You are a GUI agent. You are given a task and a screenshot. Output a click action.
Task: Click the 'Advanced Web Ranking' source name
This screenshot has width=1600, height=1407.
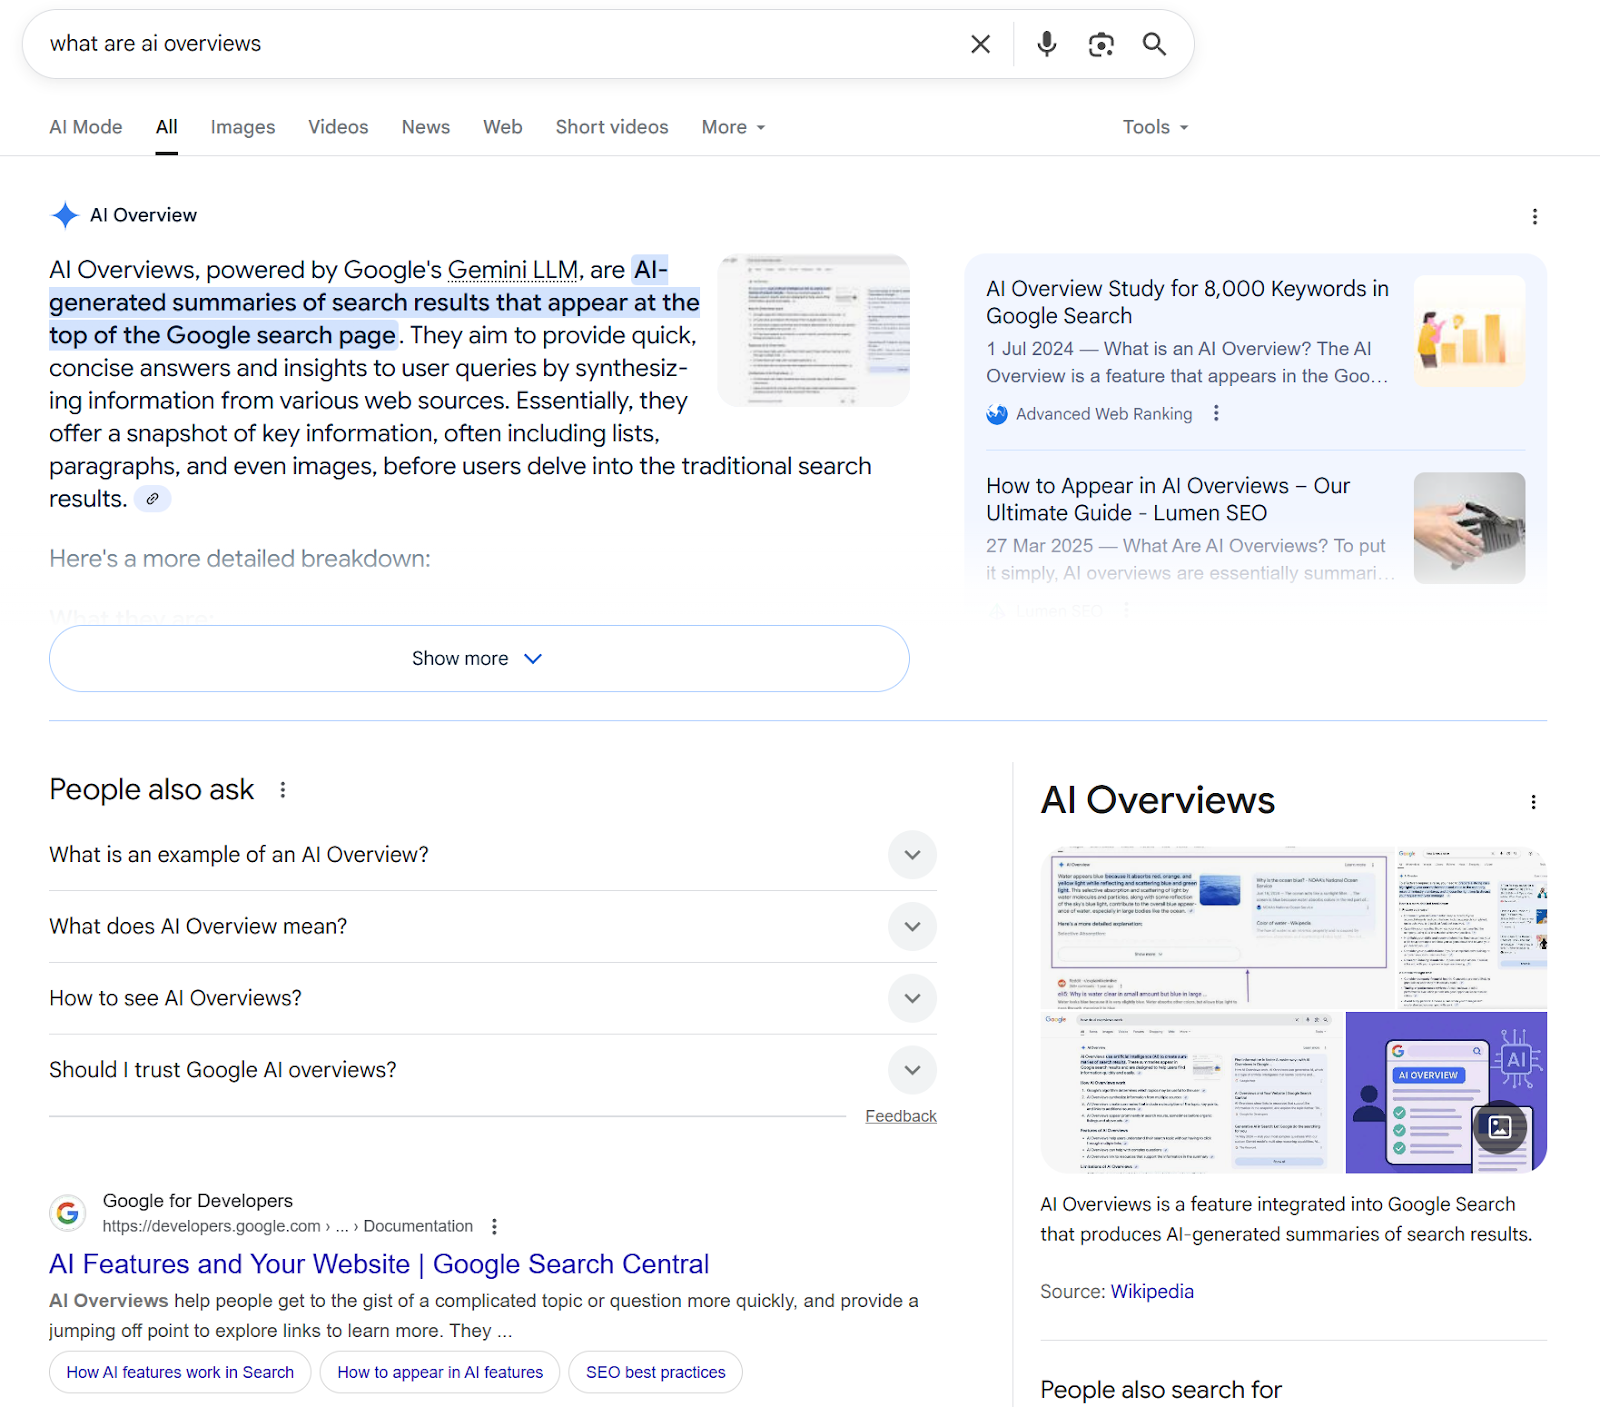coord(1104,414)
